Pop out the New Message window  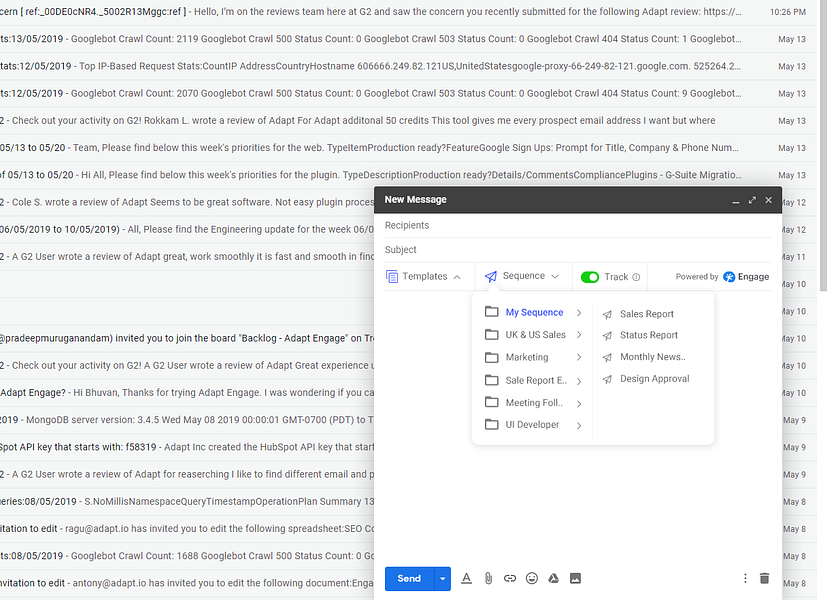pyautogui.click(x=752, y=200)
